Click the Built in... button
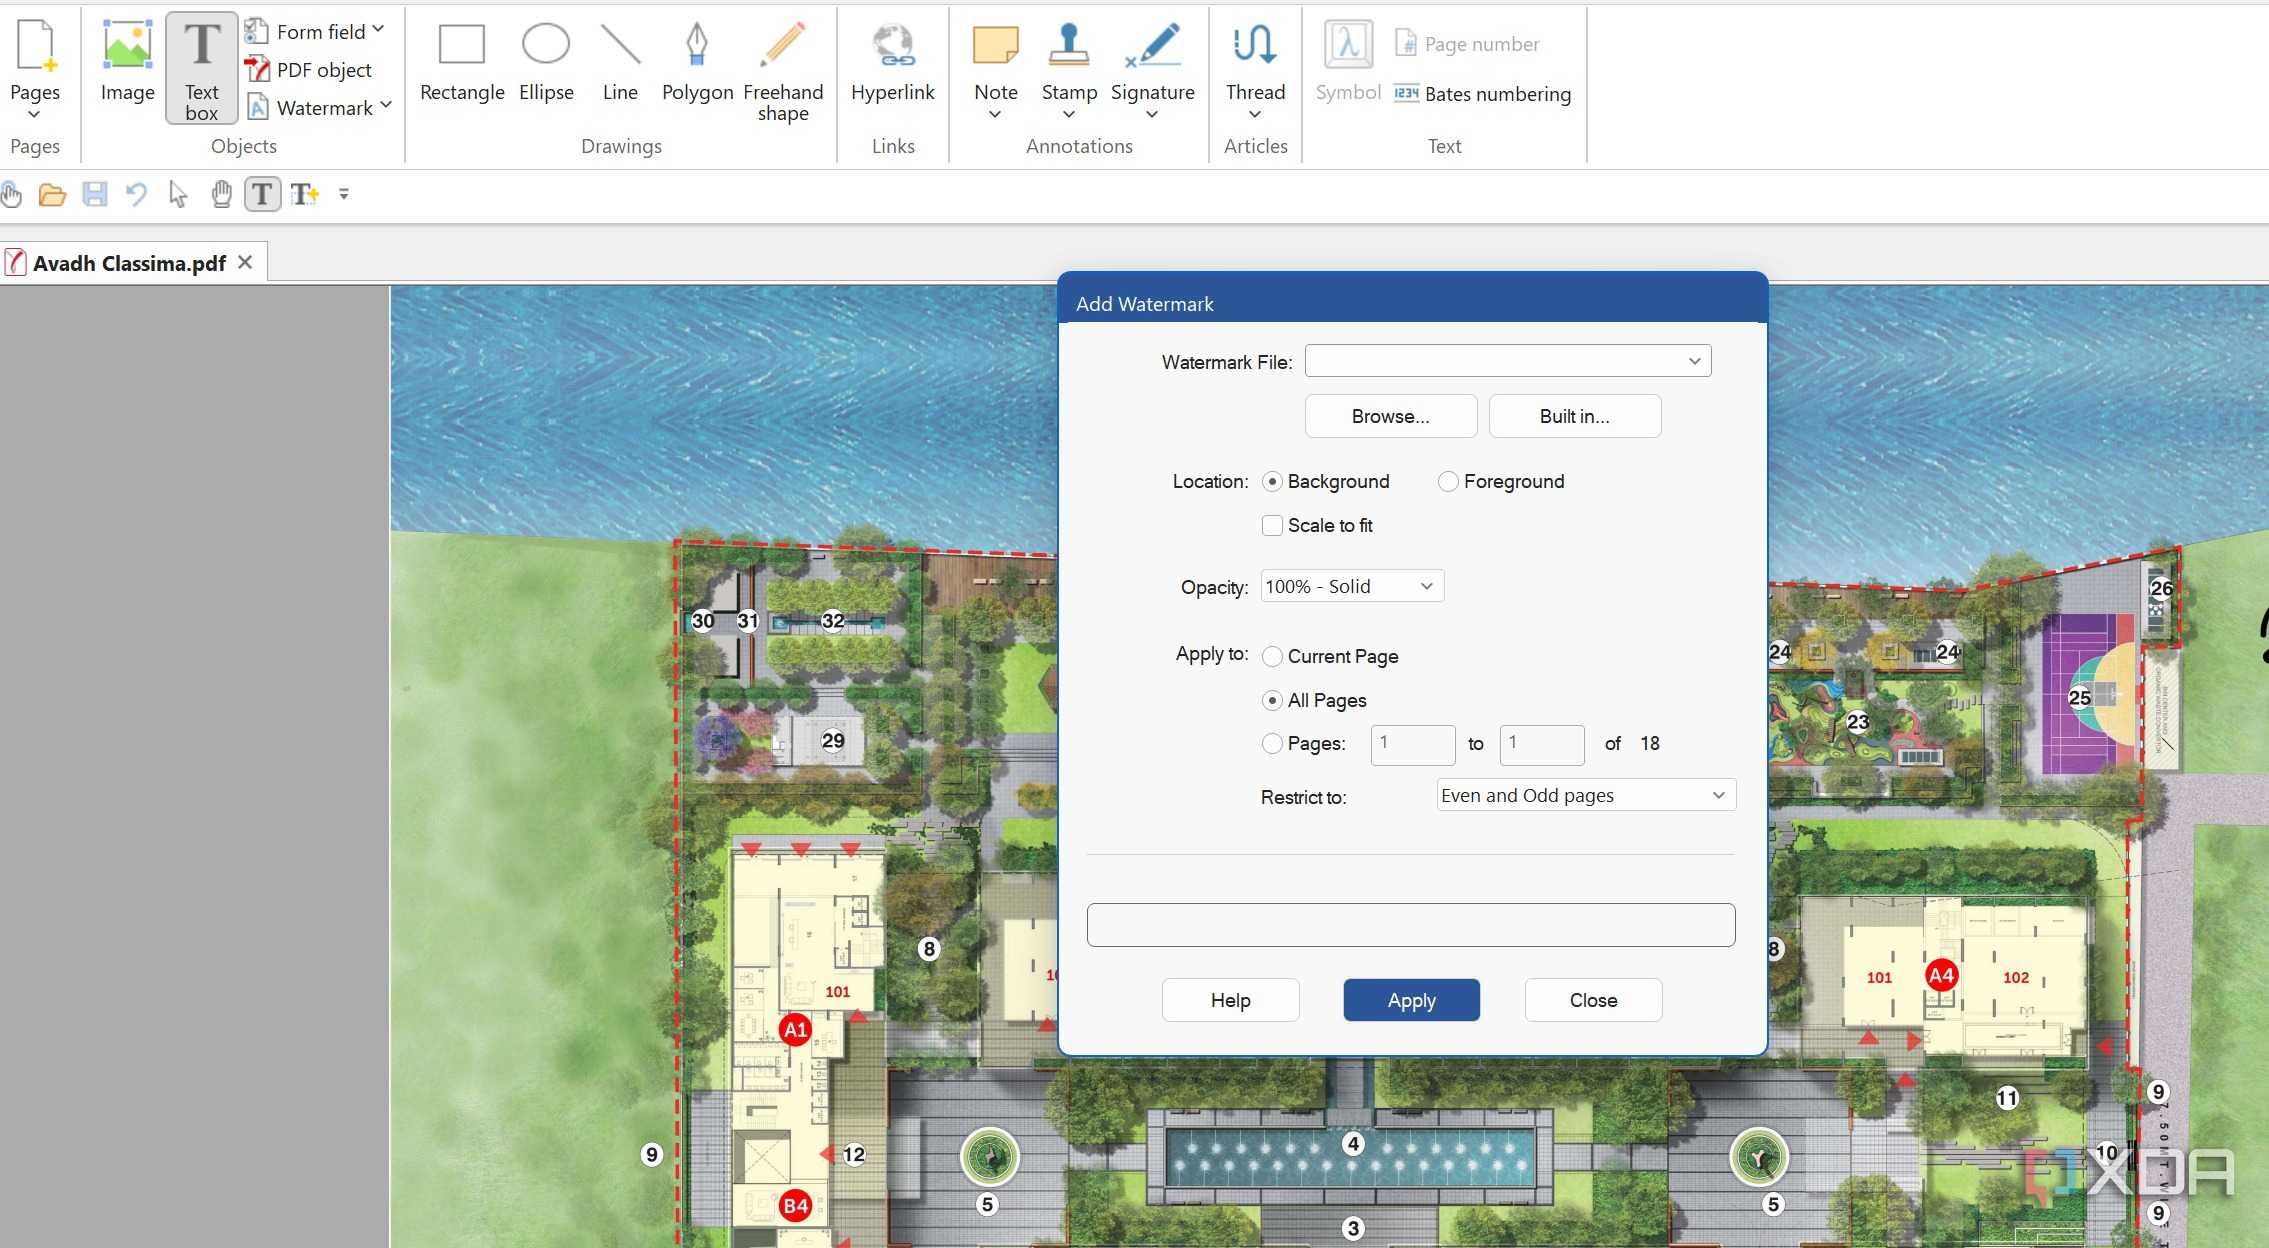Viewport: 2269px width, 1248px height. point(1575,417)
